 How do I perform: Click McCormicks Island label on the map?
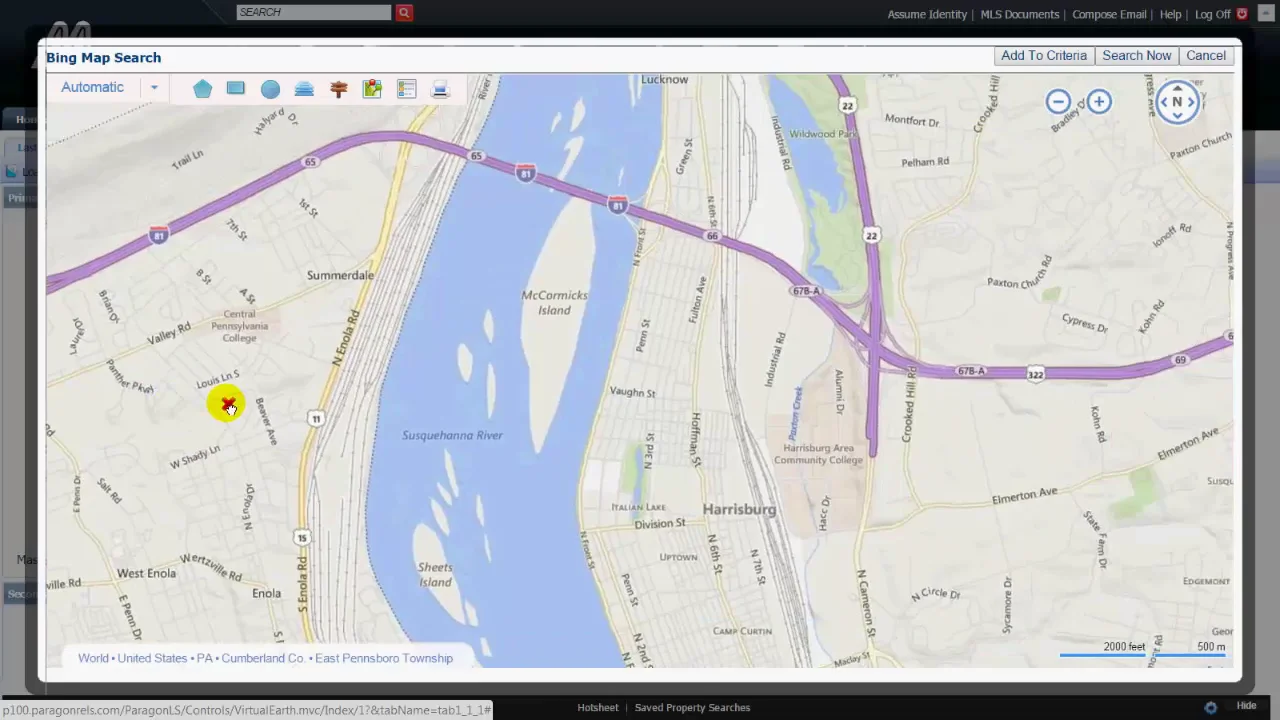click(555, 302)
